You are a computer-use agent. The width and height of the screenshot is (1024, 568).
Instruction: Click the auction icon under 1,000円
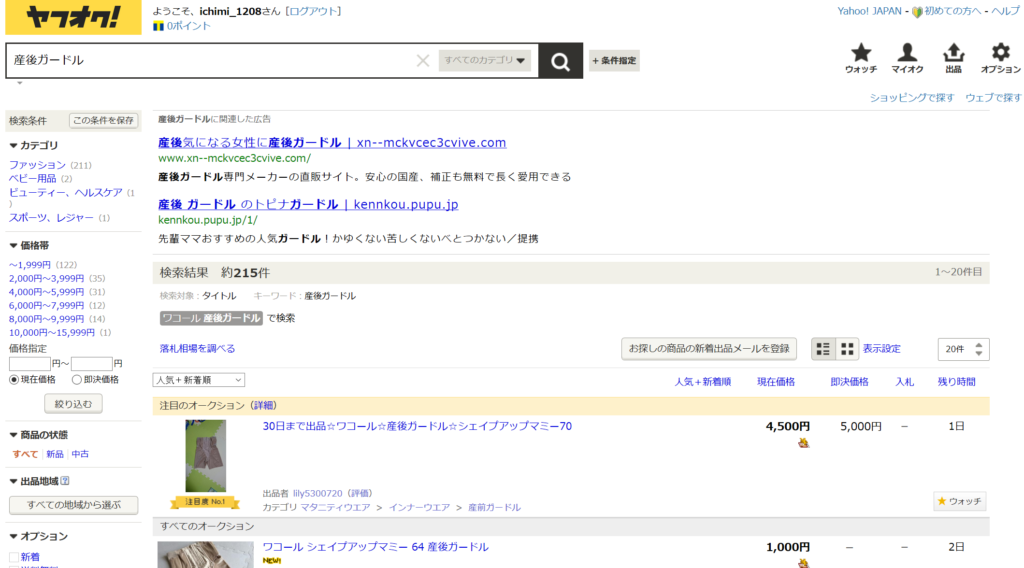[803, 563]
